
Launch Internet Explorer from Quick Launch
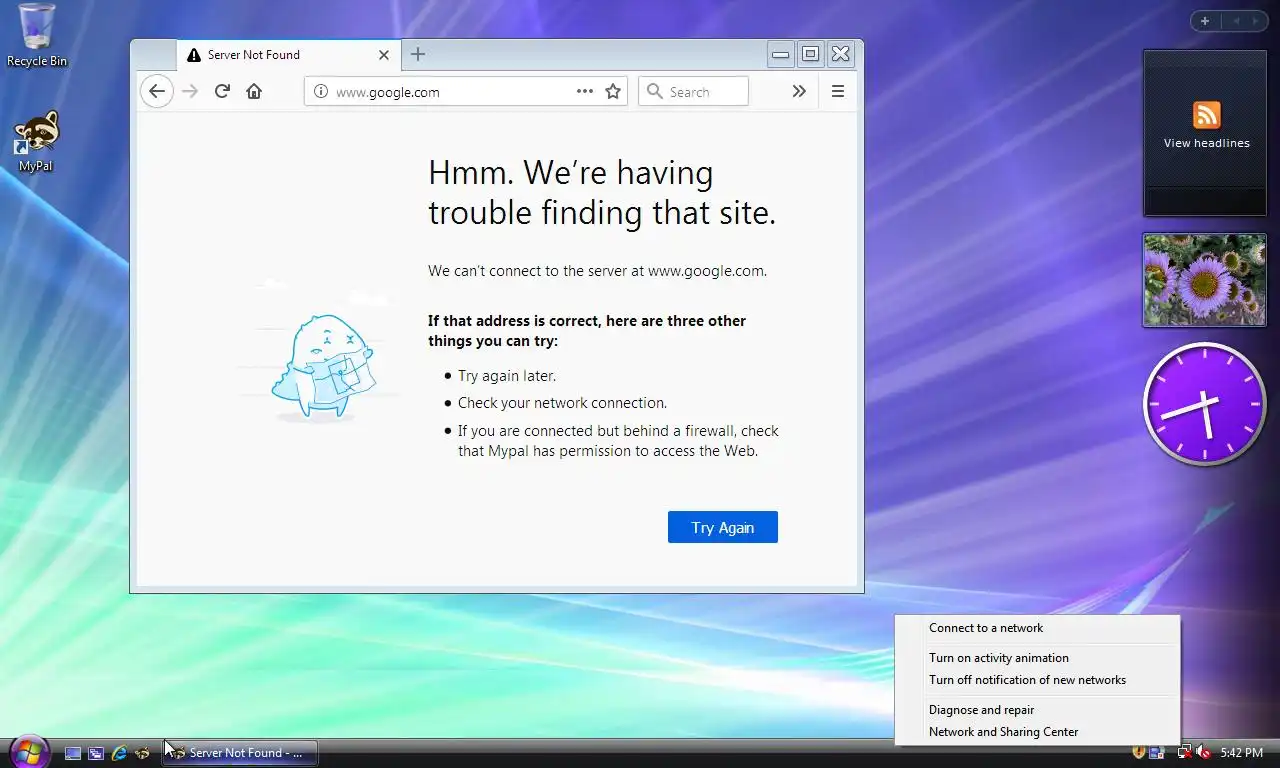(x=119, y=753)
